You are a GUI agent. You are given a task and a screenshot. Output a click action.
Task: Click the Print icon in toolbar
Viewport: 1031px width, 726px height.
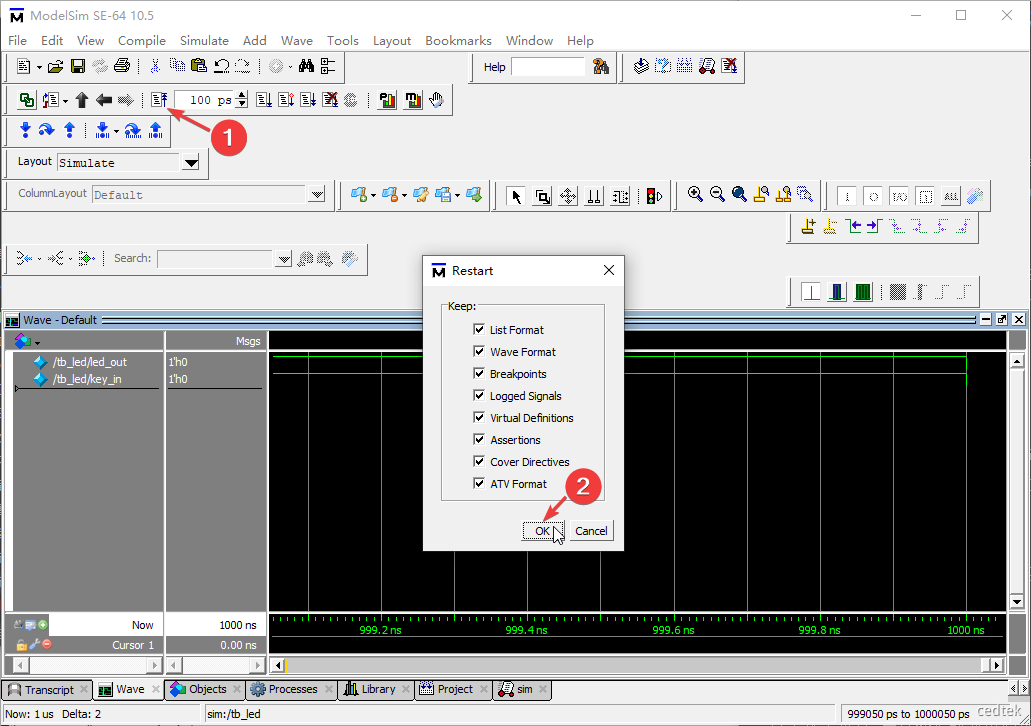(x=122, y=66)
